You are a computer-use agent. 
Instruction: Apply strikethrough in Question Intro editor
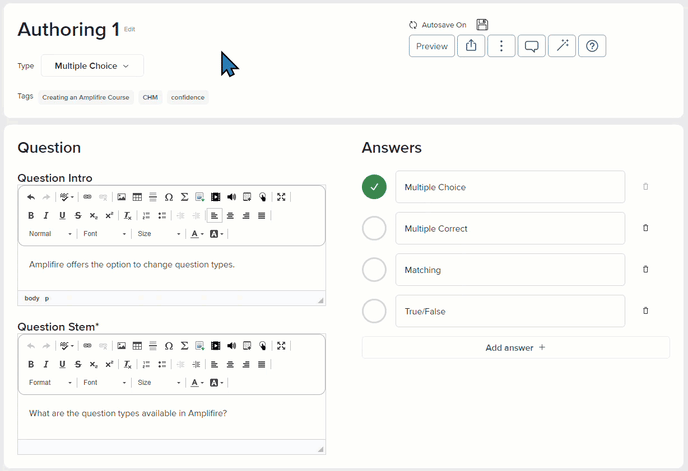78,216
